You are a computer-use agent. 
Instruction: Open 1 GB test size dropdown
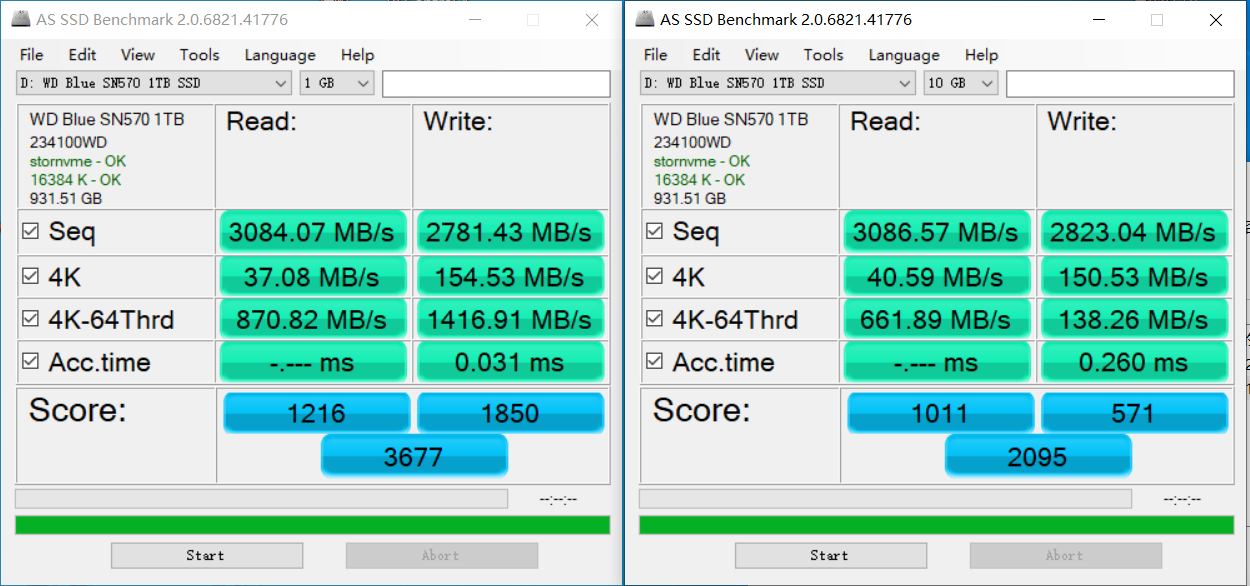(337, 83)
